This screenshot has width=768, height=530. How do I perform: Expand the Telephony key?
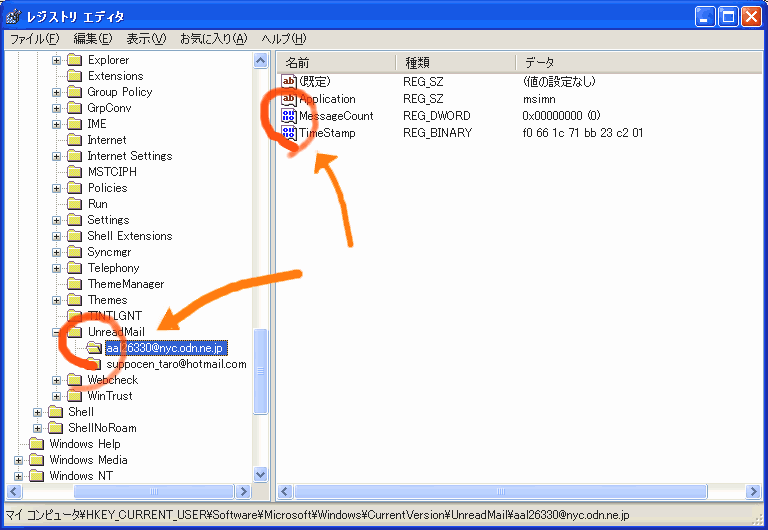pos(56,268)
